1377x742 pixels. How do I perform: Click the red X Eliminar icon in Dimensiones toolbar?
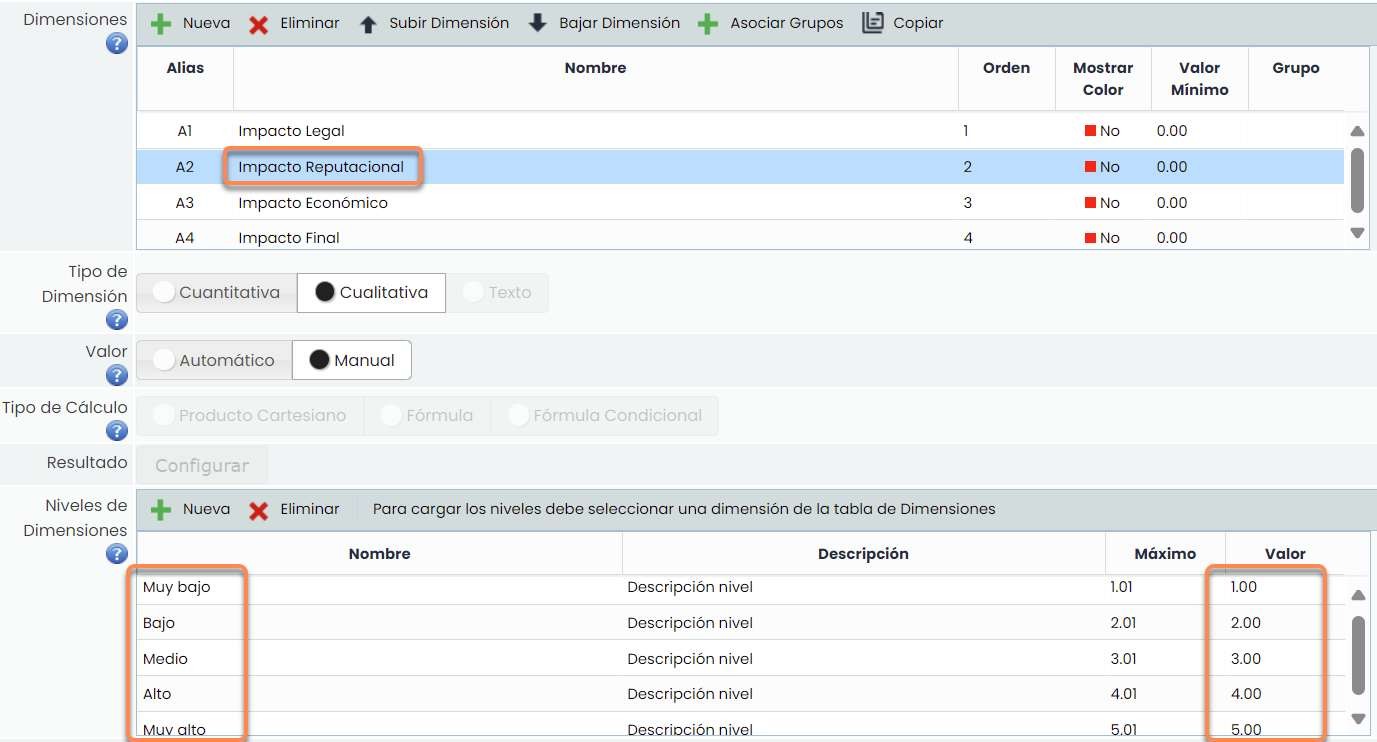click(259, 24)
